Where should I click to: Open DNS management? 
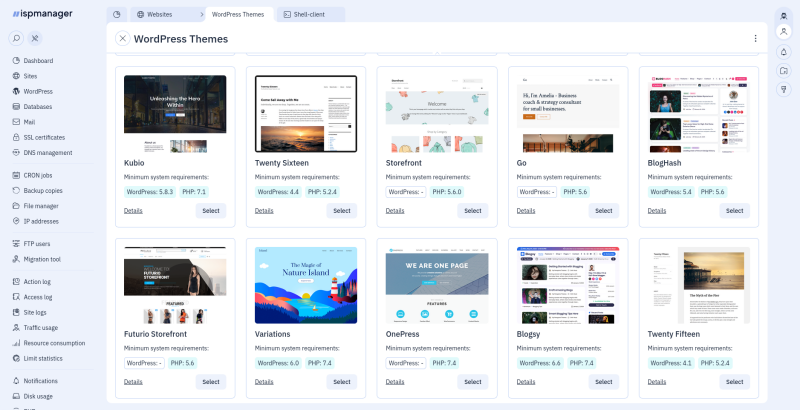(47, 152)
